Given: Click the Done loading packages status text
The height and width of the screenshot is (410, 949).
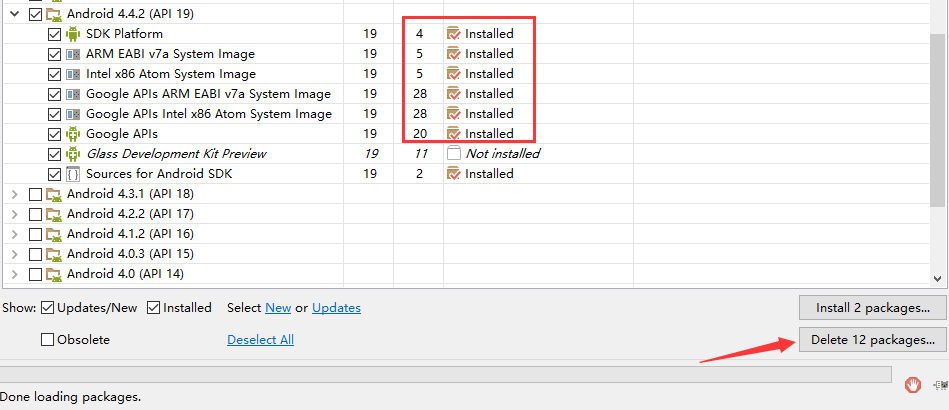Looking at the screenshot, I should point(70,398).
